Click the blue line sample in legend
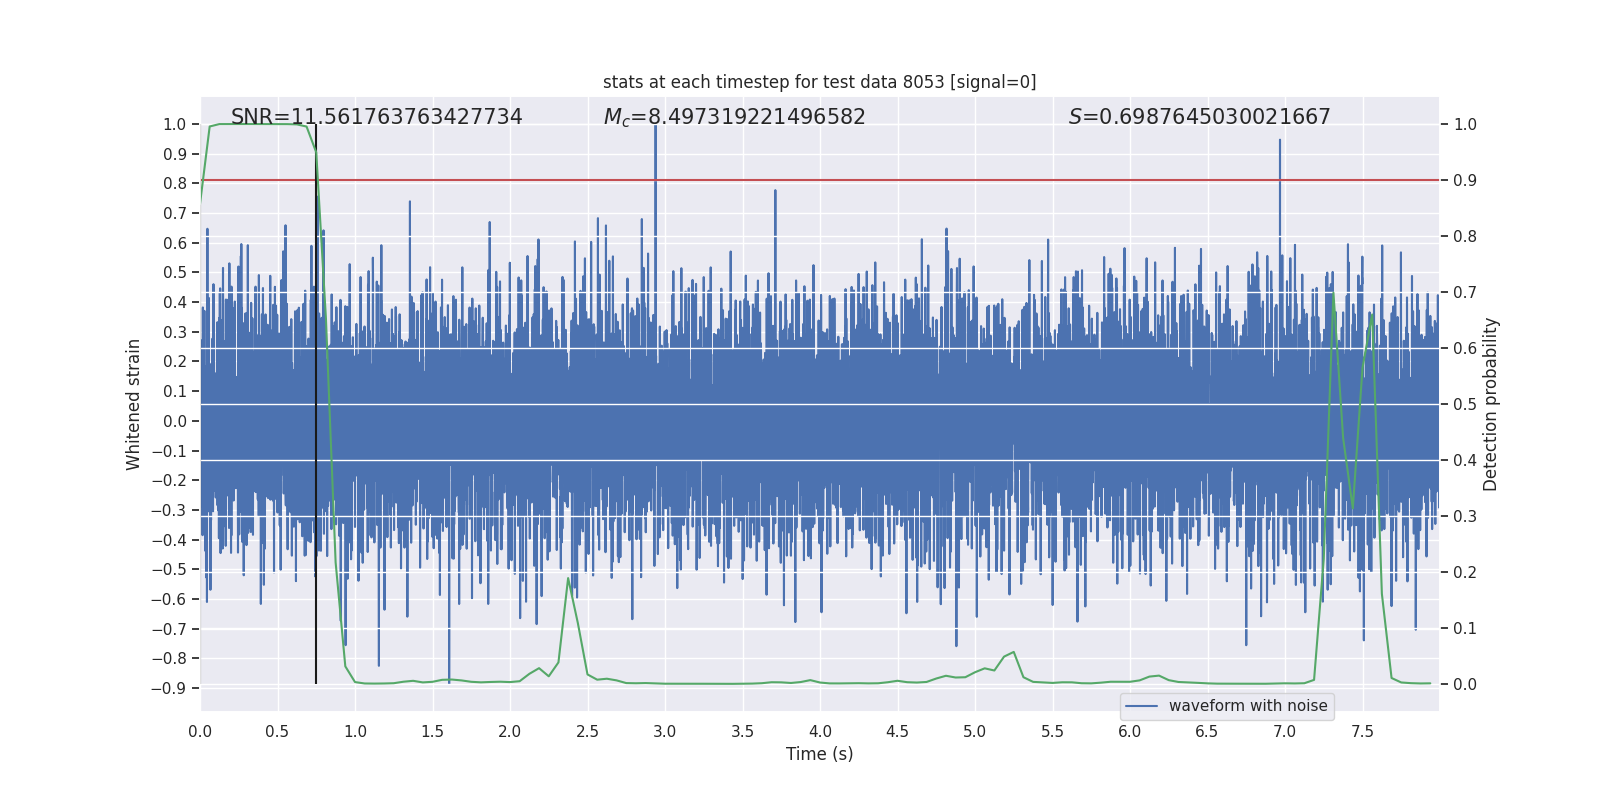This screenshot has width=1600, height=800. pos(1141,706)
